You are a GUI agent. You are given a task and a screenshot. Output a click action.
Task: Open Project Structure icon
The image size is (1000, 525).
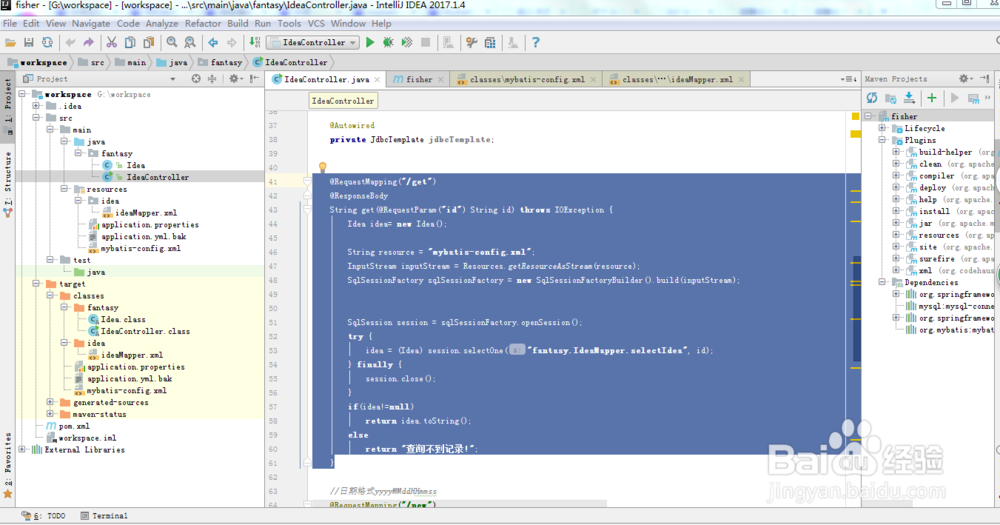coord(490,43)
